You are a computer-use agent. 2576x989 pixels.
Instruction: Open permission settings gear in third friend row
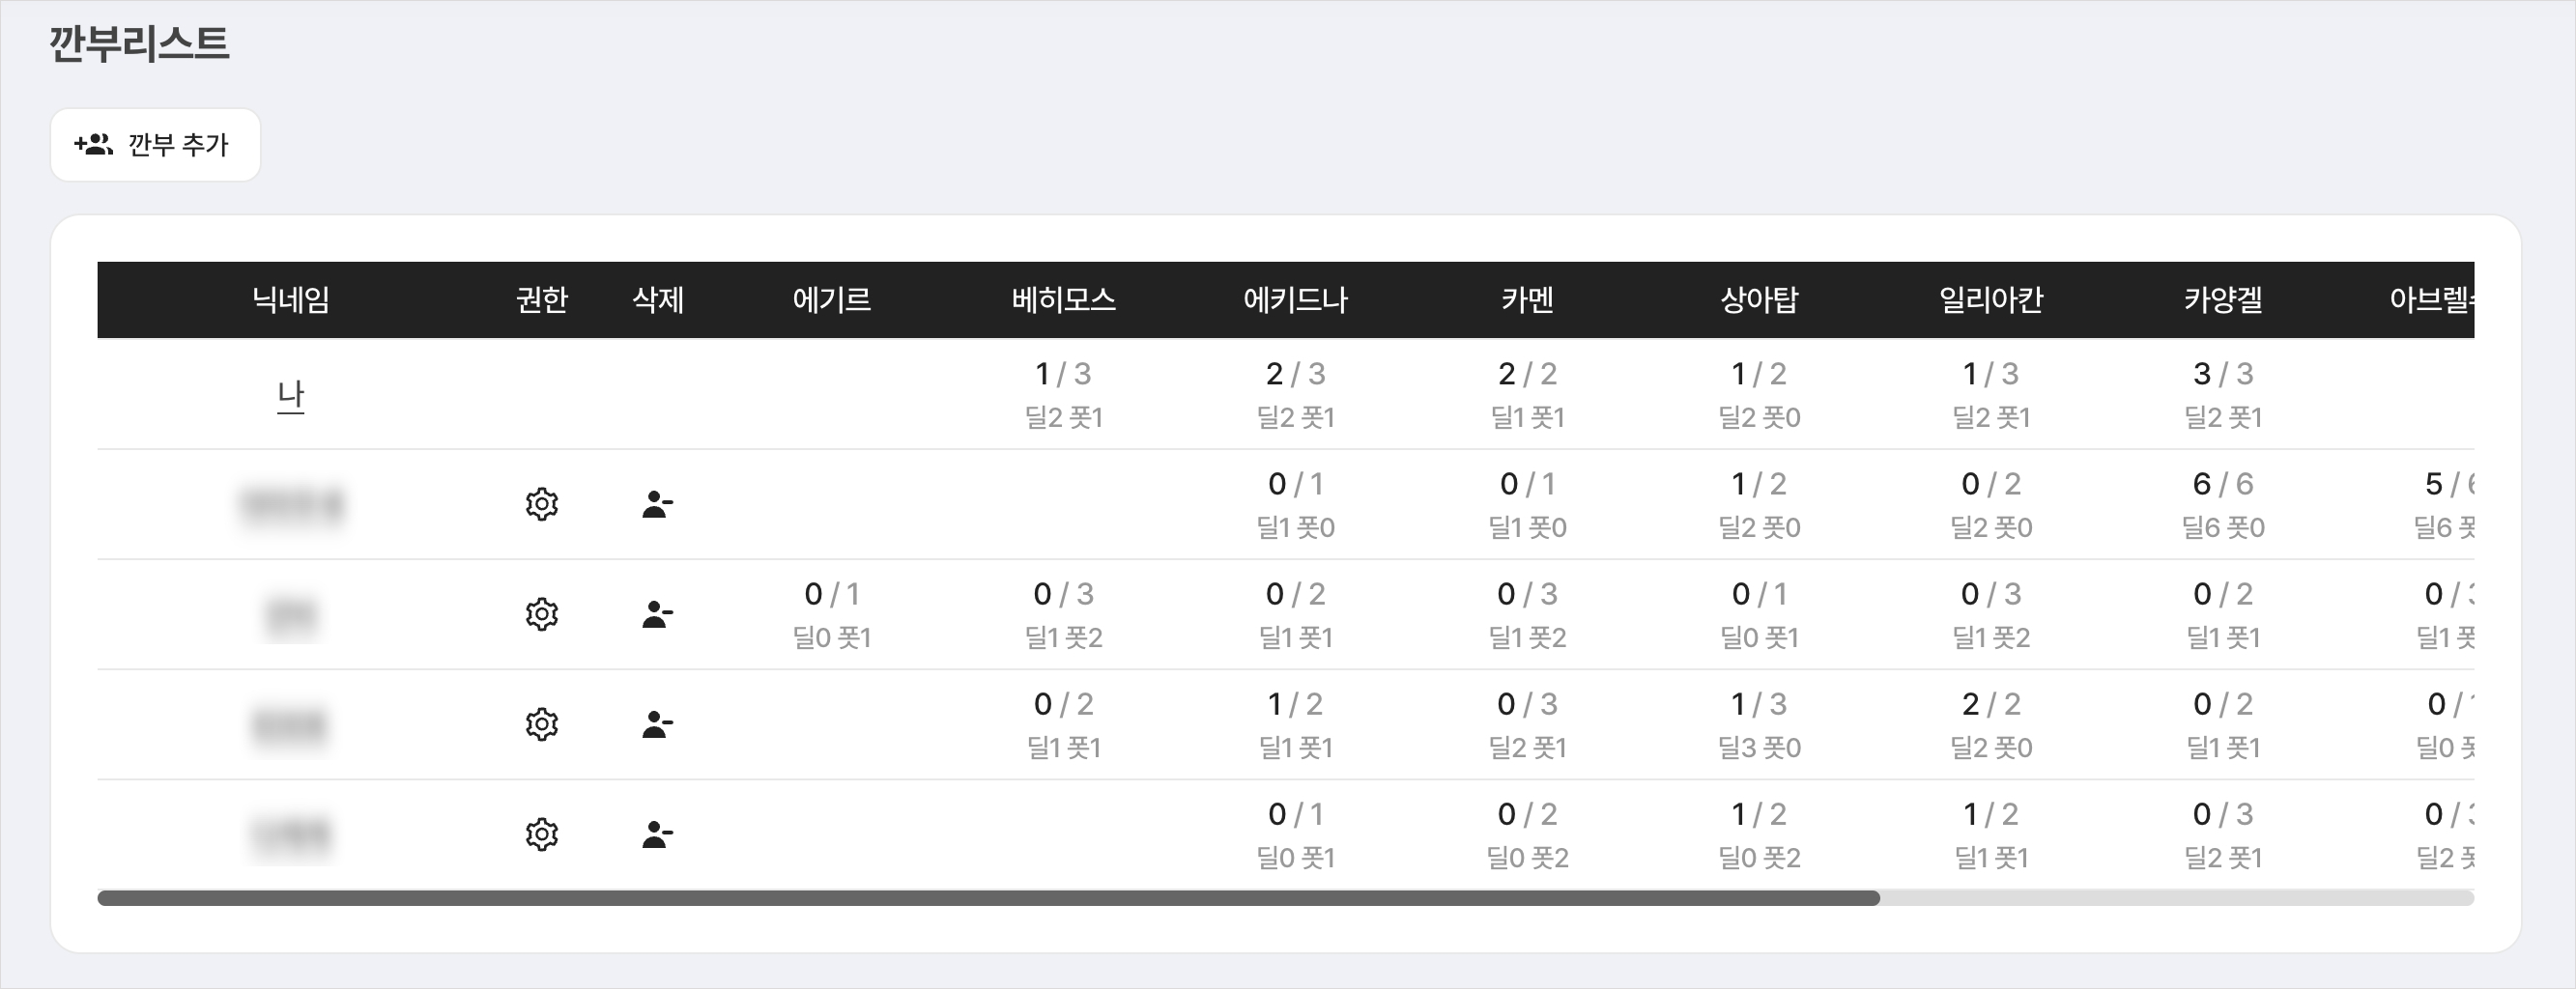[x=542, y=724]
